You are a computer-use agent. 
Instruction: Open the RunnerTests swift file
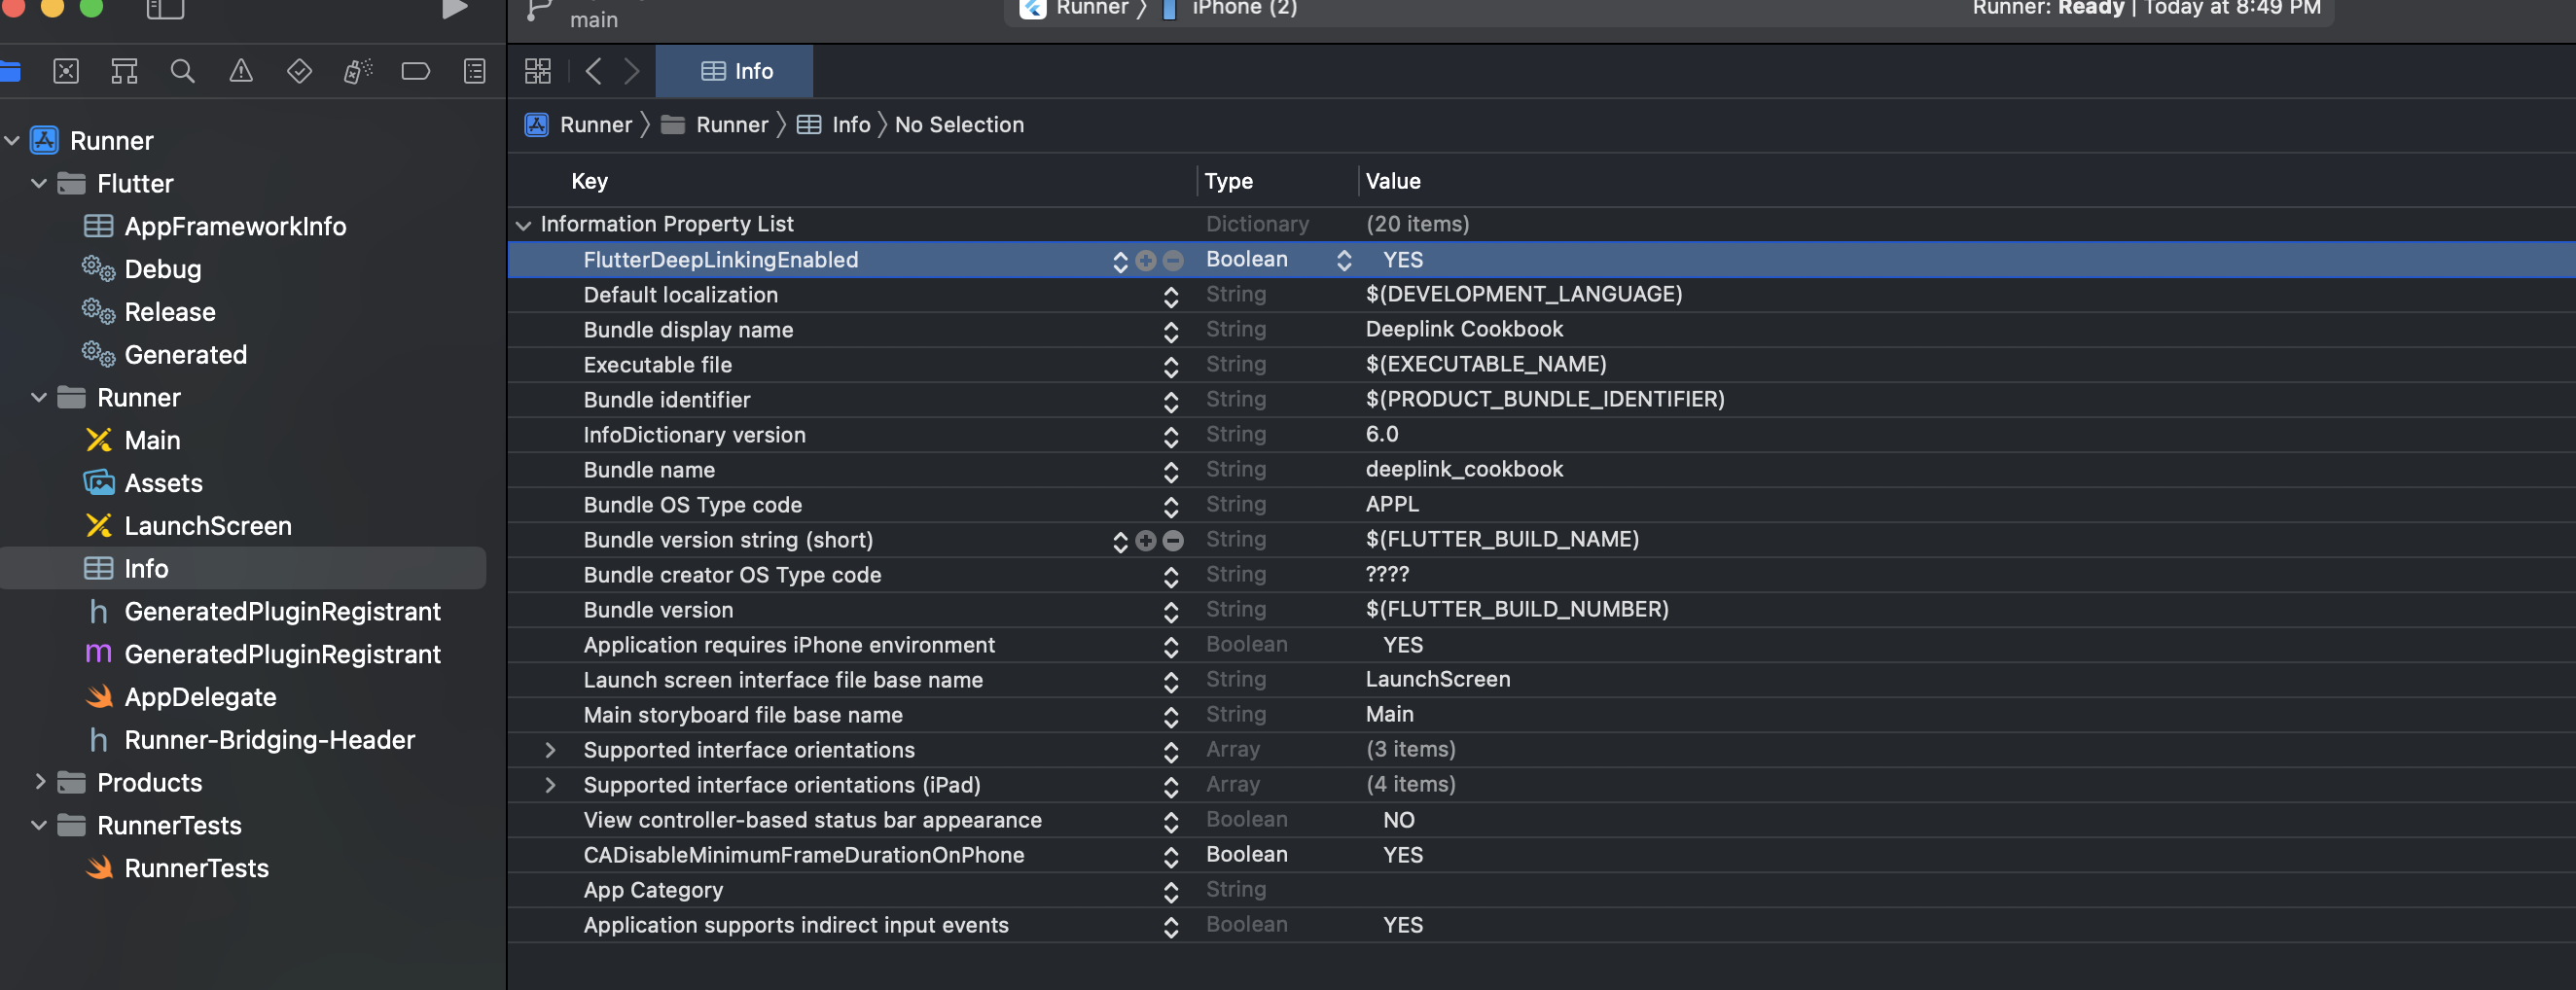[x=177, y=869]
